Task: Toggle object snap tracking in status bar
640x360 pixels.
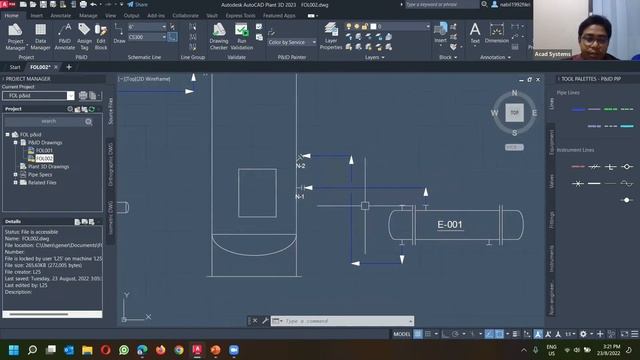Action: [489, 334]
